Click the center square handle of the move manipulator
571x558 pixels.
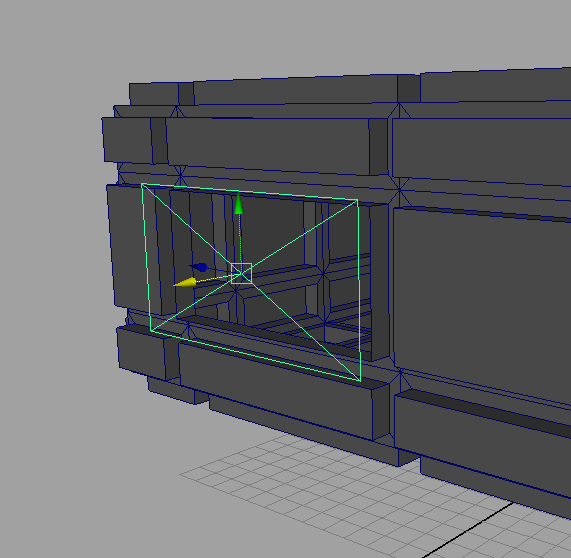pos(241,273)
